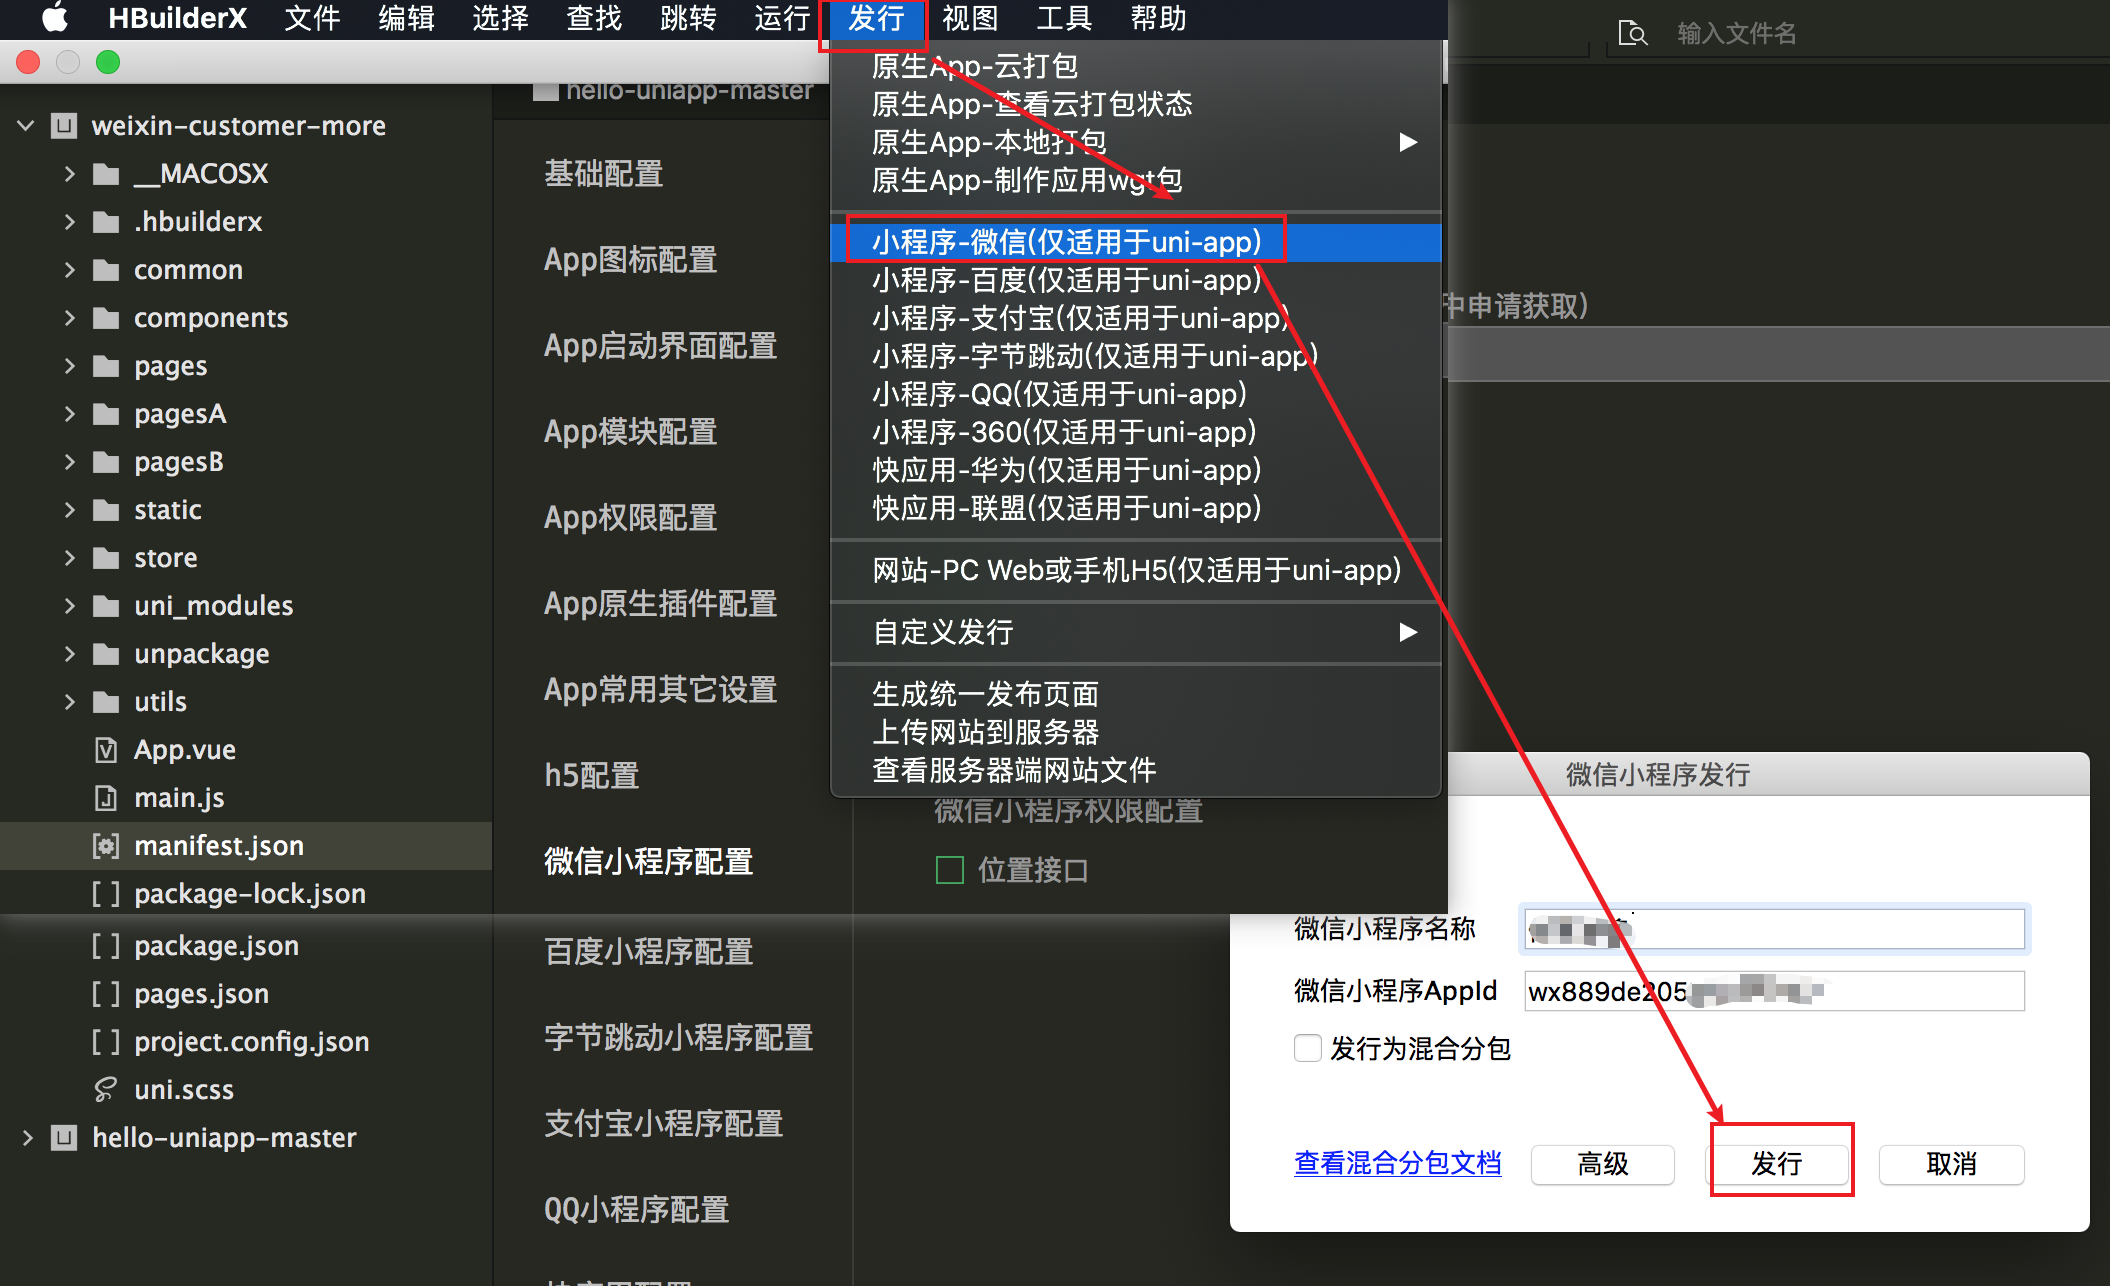
Task: Collapse the weixin-customer-more project tree
Action: [26, 126]
